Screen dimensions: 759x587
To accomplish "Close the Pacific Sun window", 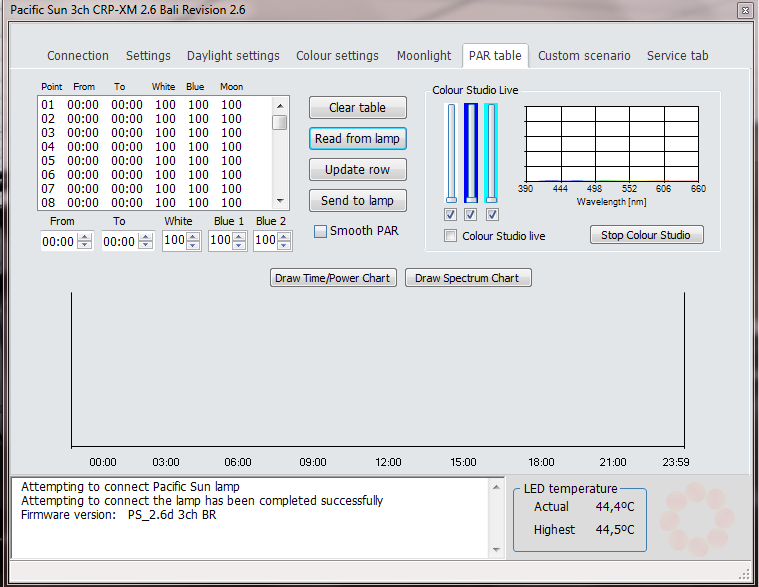I will pos(744,10).
